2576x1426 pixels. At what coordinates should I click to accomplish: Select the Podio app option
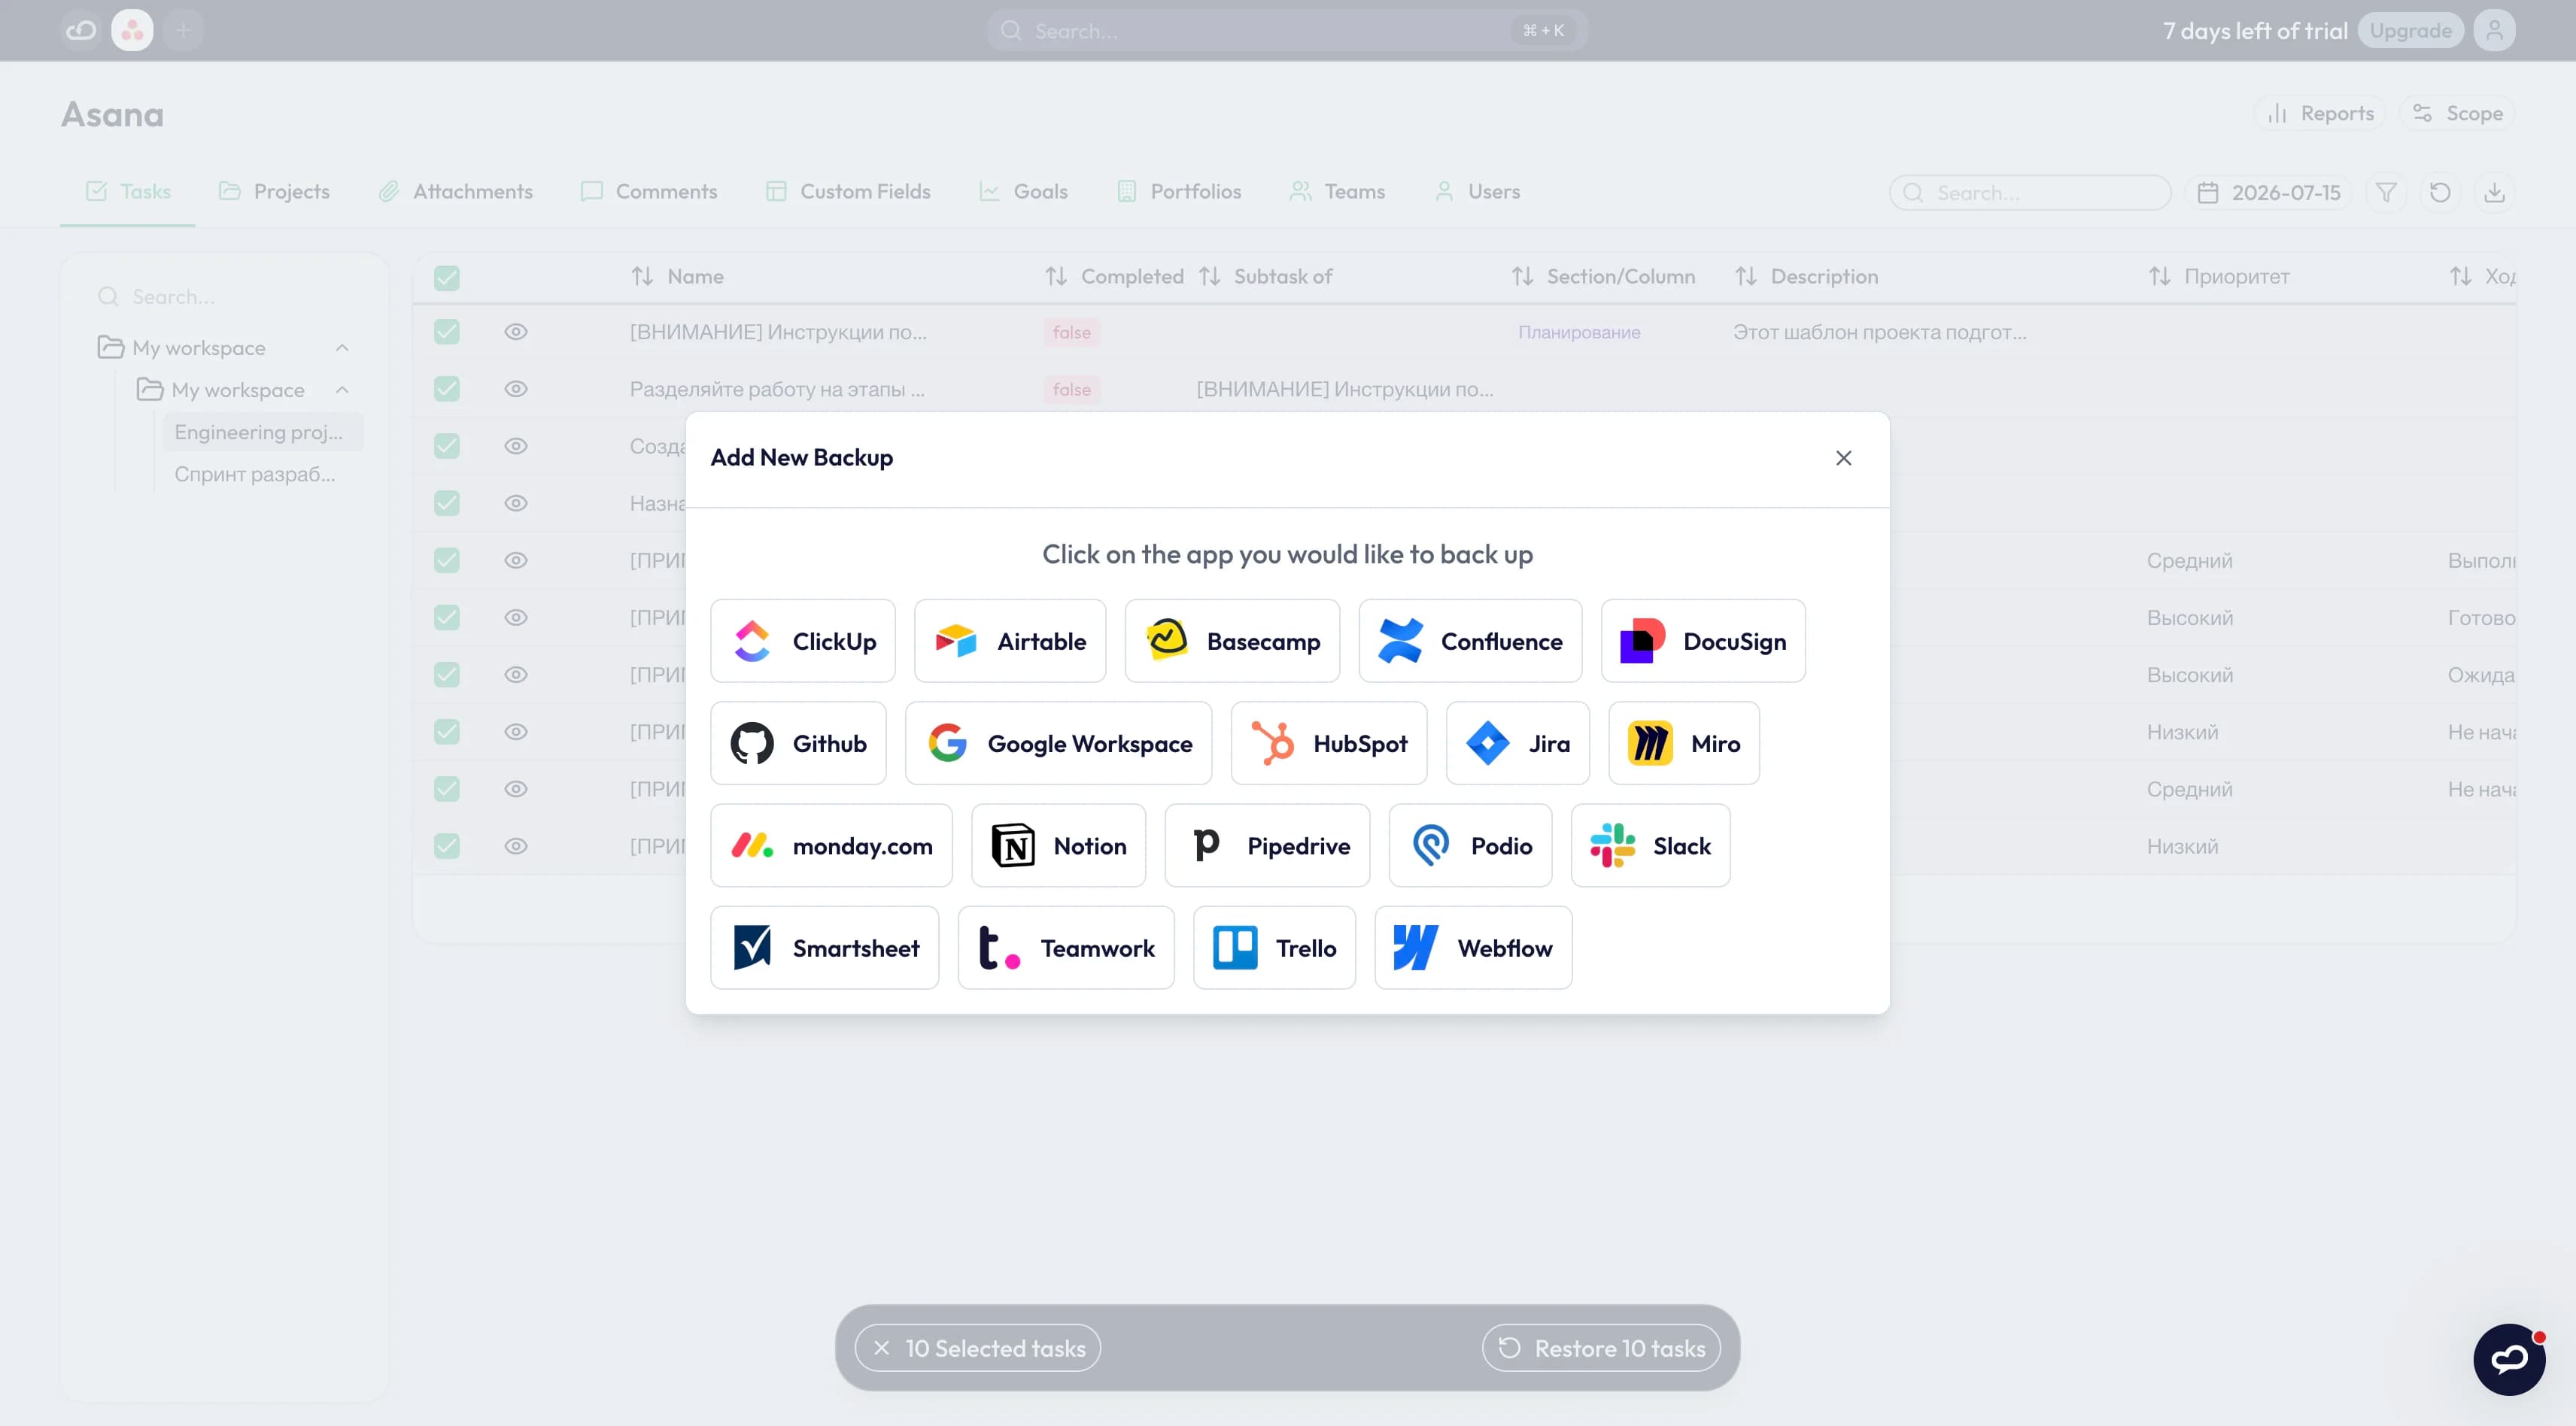click(x=1470, y=845)
